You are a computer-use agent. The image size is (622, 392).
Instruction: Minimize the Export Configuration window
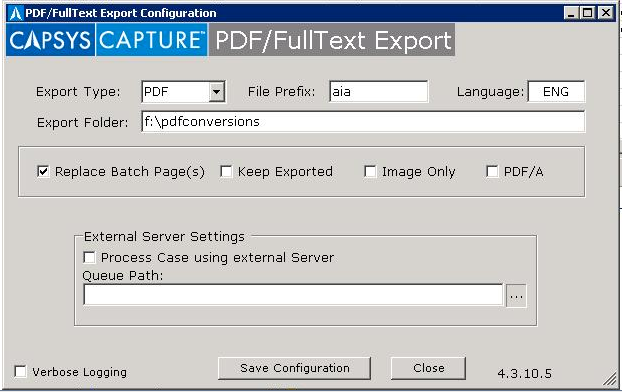(x=571, y=13)
